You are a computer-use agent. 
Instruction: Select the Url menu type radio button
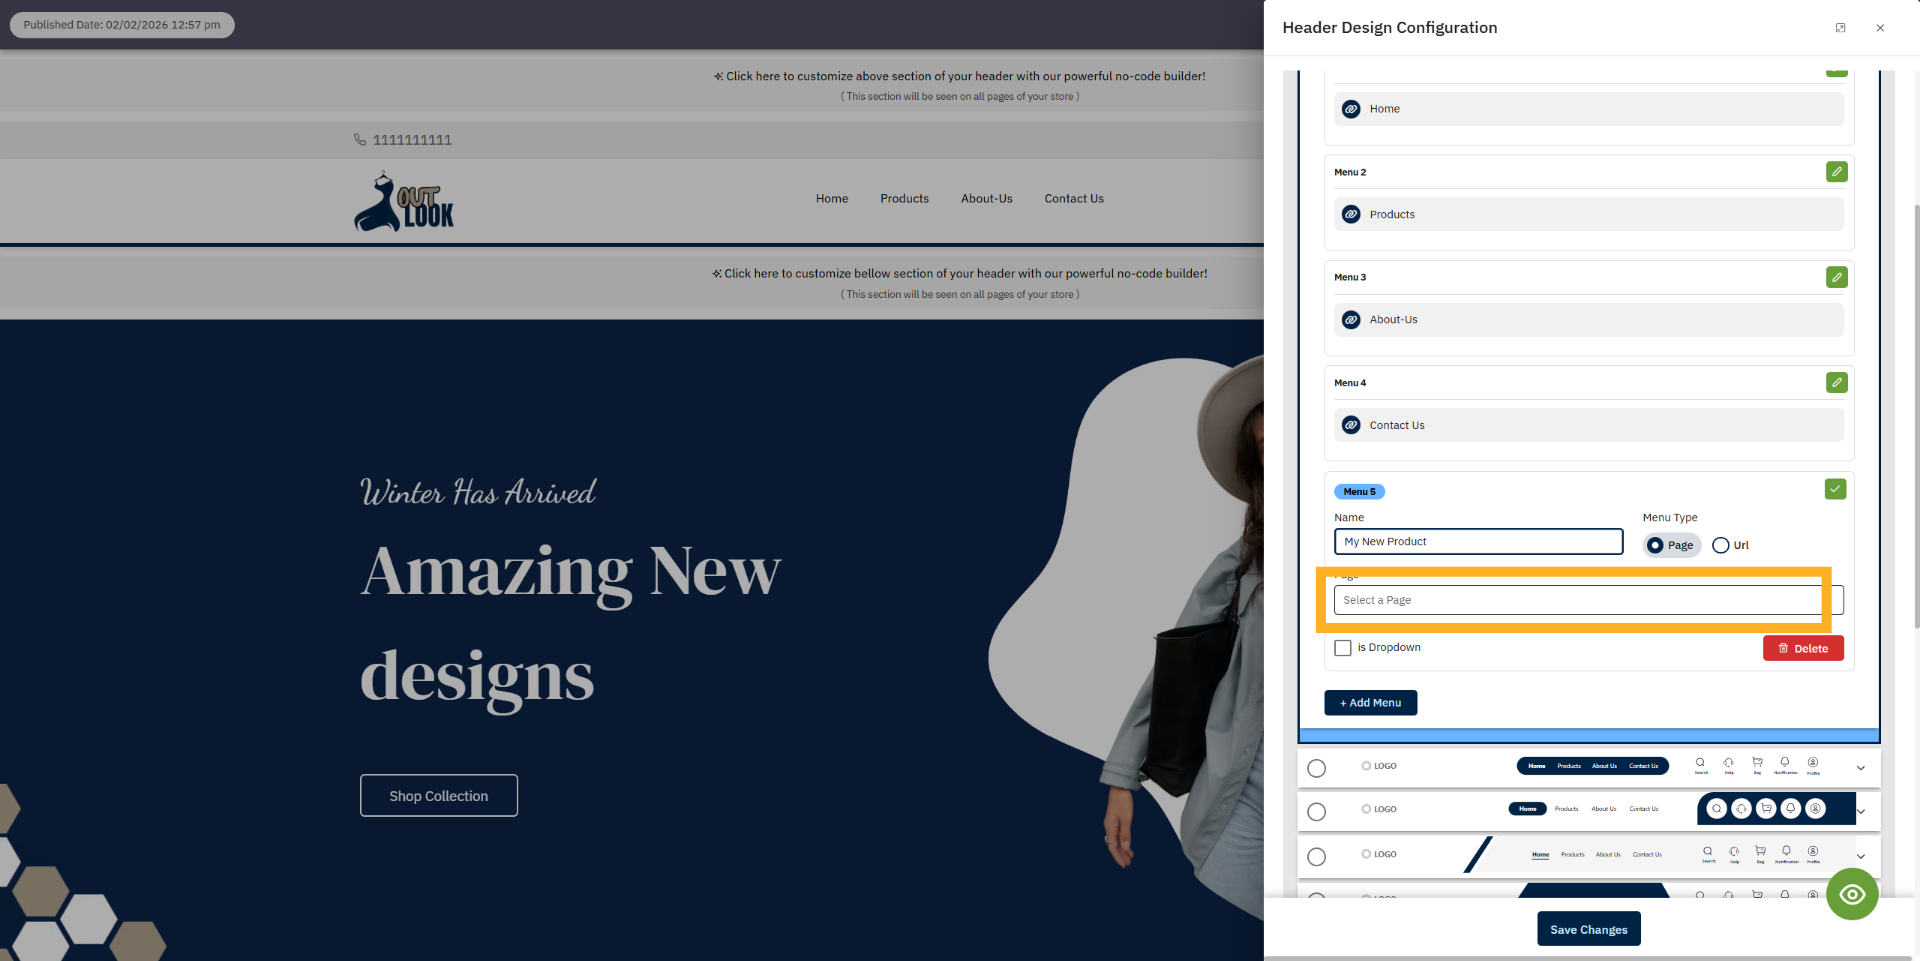1721,545
